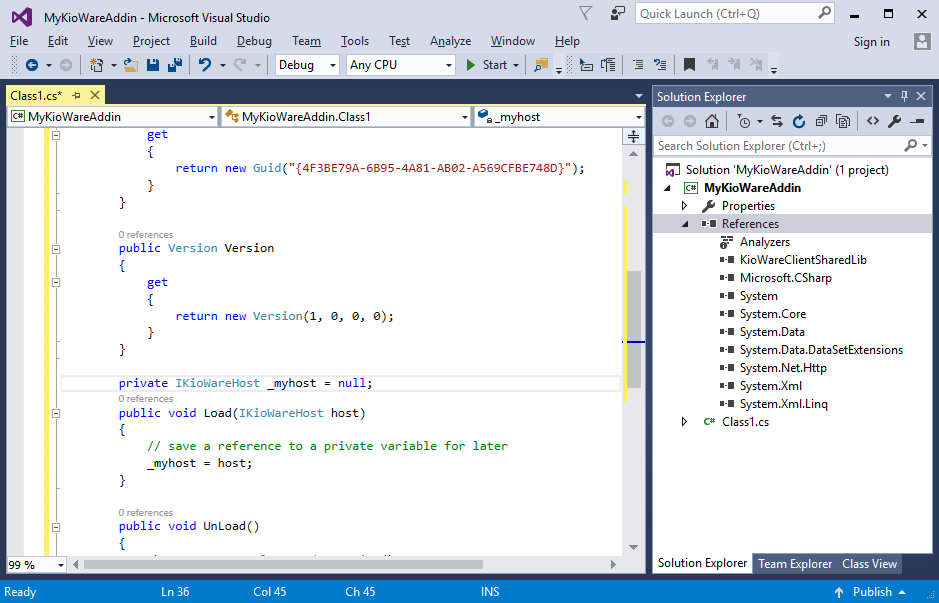Image resolution: width=939 pixels, height=603 pixels.
Task: Toggle Preview Selected Items in Solution Explorer
Action: [917, 122]
